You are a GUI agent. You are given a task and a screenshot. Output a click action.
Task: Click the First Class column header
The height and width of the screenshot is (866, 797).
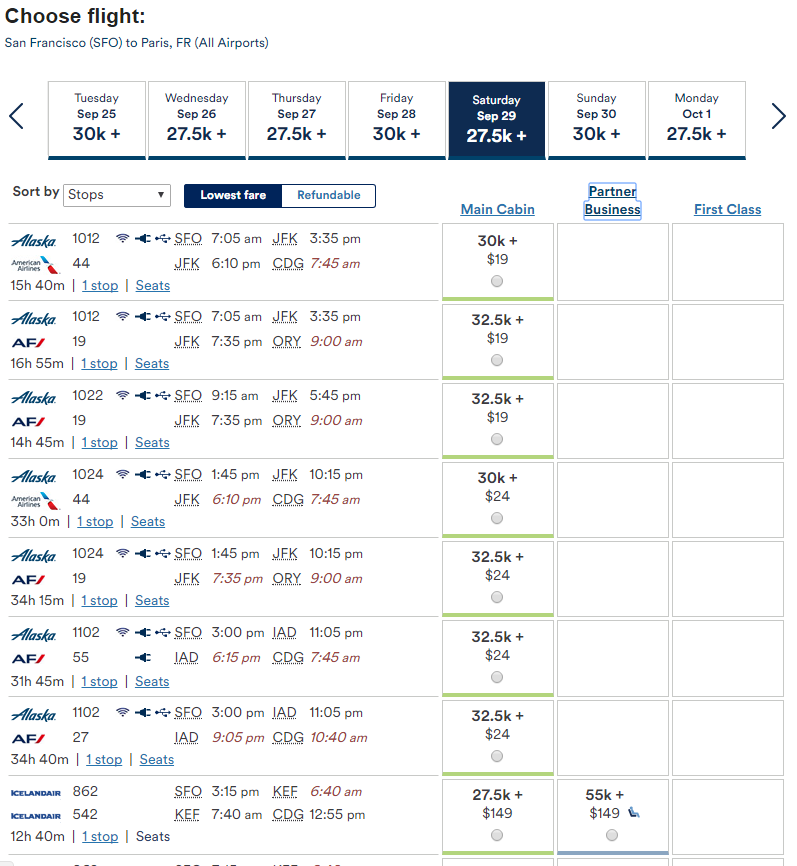point(727,209)
